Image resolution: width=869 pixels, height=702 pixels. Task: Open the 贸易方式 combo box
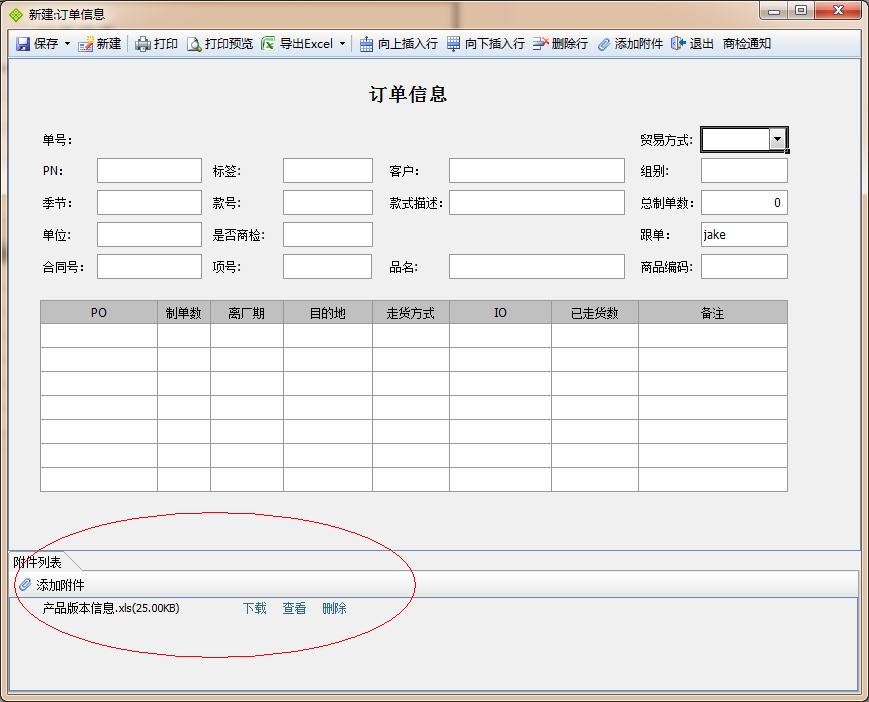(777, 140)
